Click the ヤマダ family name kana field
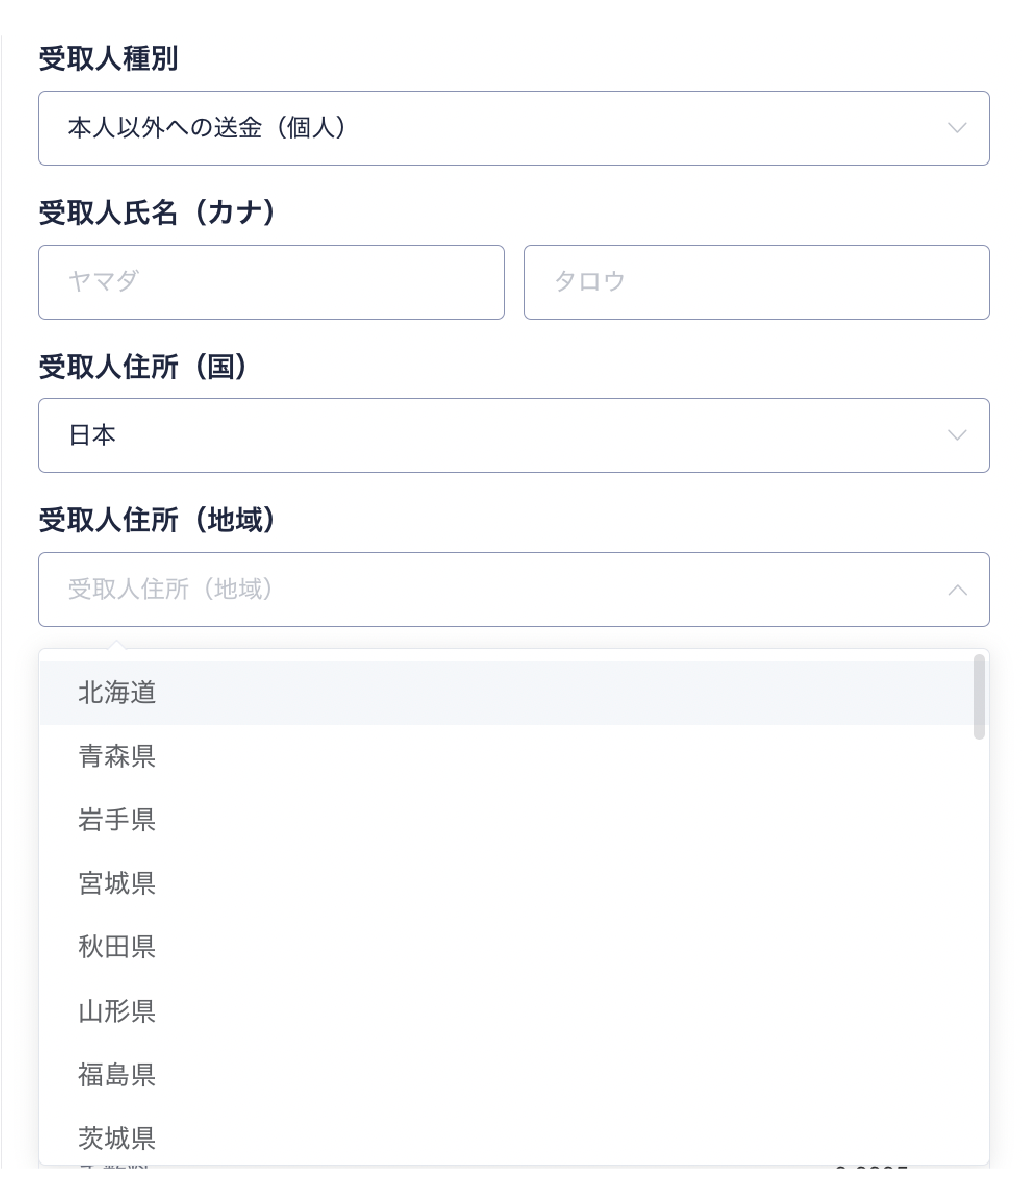Image resolution: width=1022 pixels, height=1198 pixels. [271, 282]
